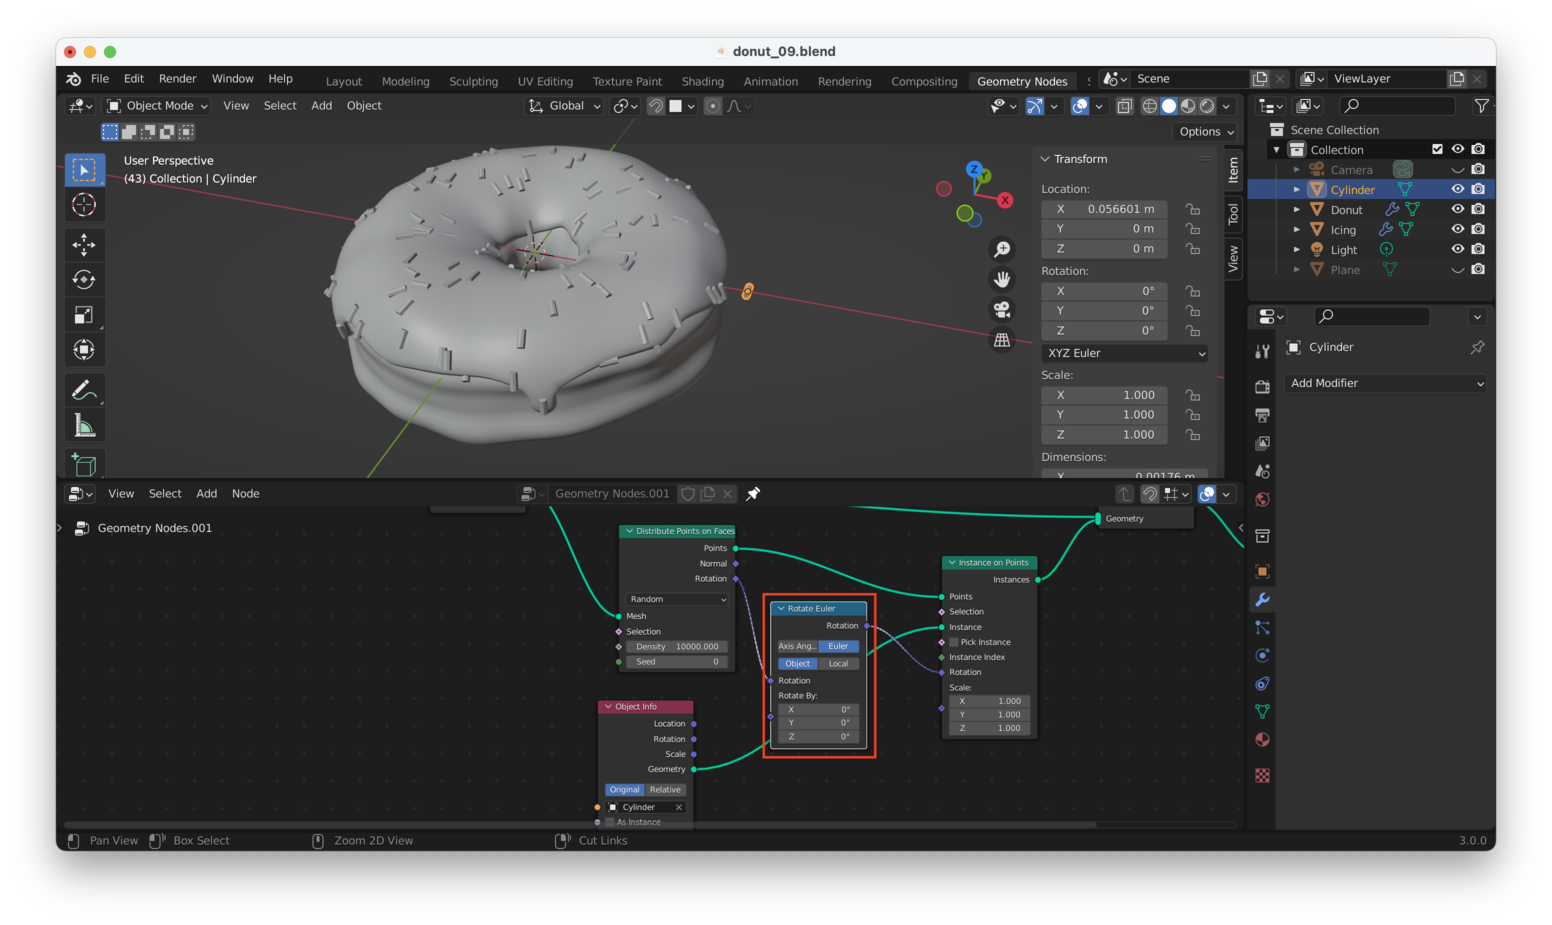
Task: Open the Add Modifier dropdown
Action: pos(1385,383)
